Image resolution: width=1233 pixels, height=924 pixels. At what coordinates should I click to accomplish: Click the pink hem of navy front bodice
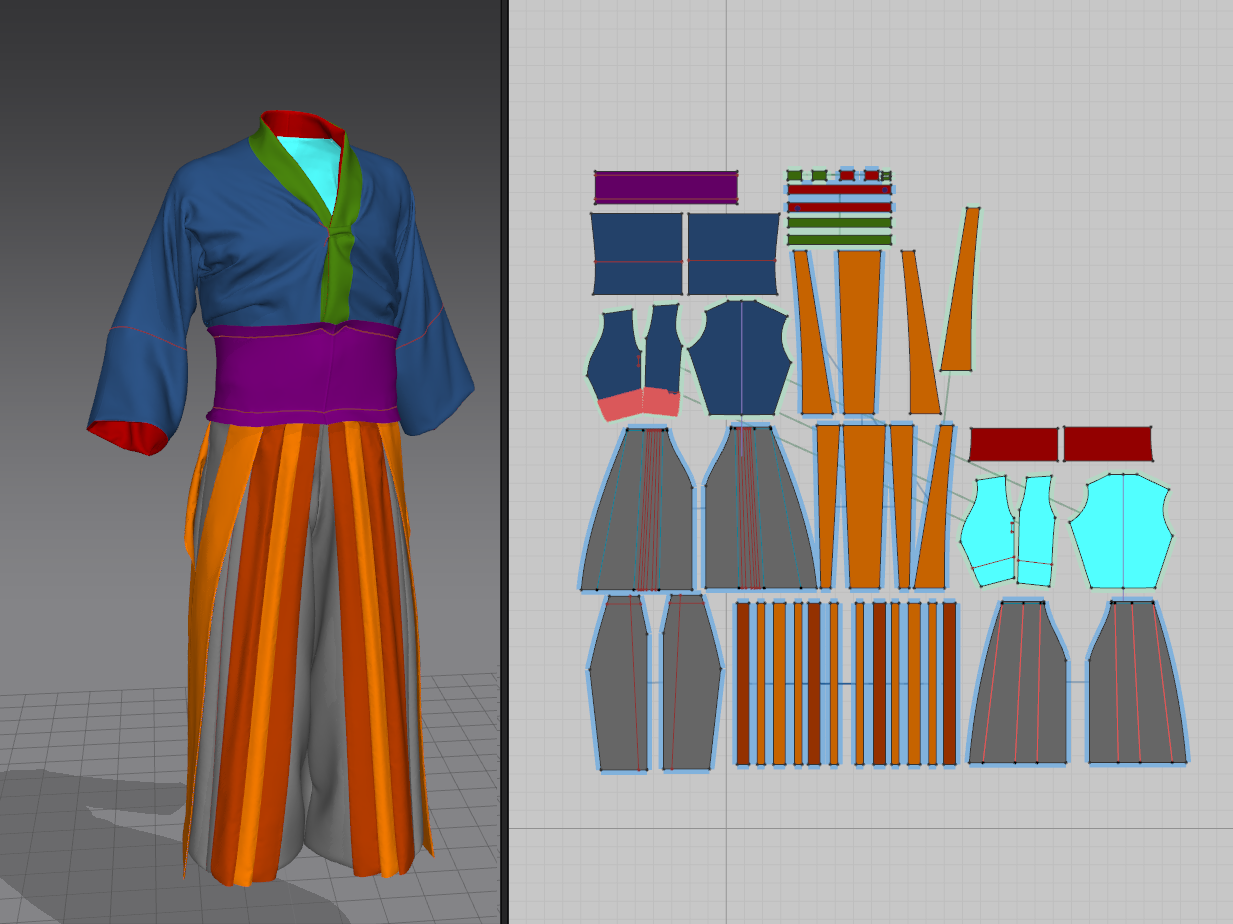click(x=638, y=405)
